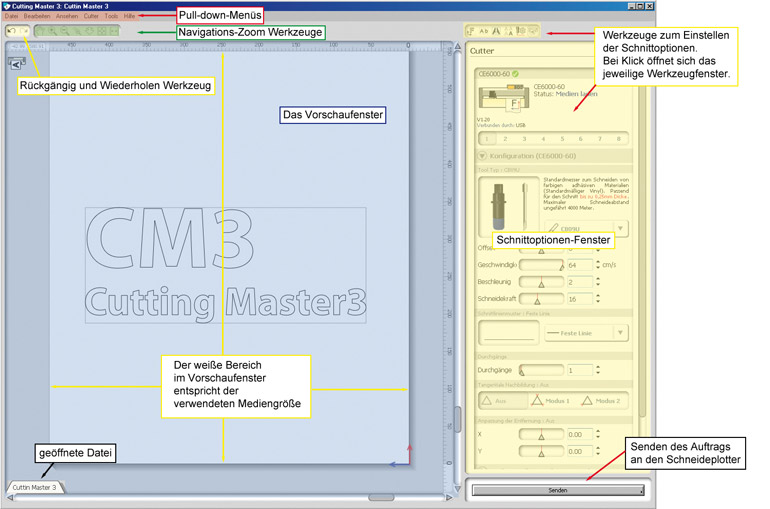Click the Geschwindigkeit slider

pyautogui.click(x=542, y=265)
